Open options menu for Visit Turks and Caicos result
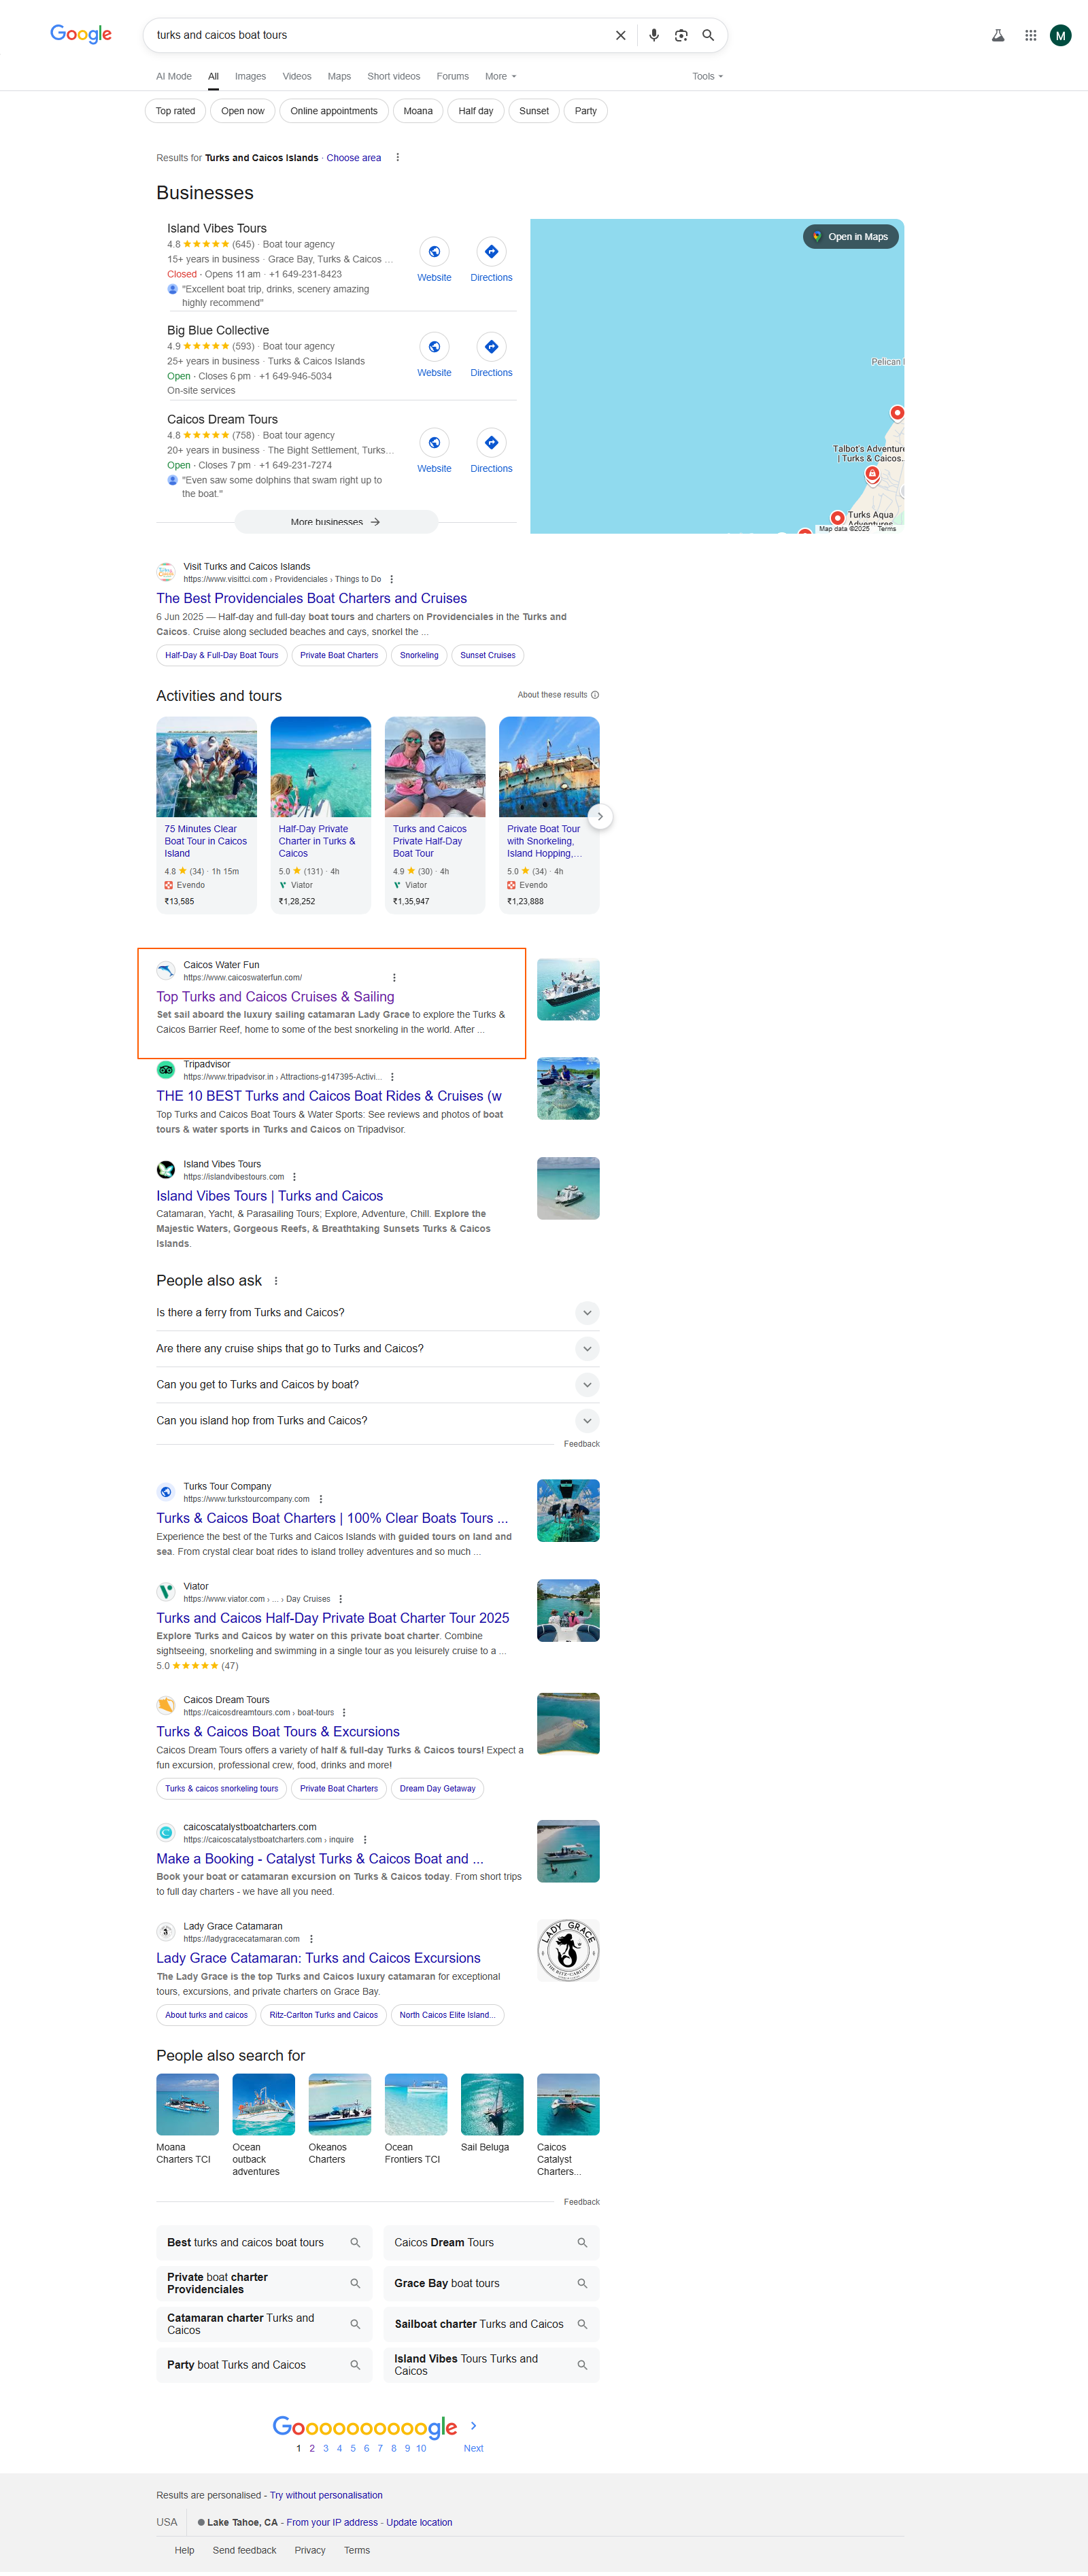Image resolution: width=1088 pixels, height=2576 pixels. click(391, 579)
